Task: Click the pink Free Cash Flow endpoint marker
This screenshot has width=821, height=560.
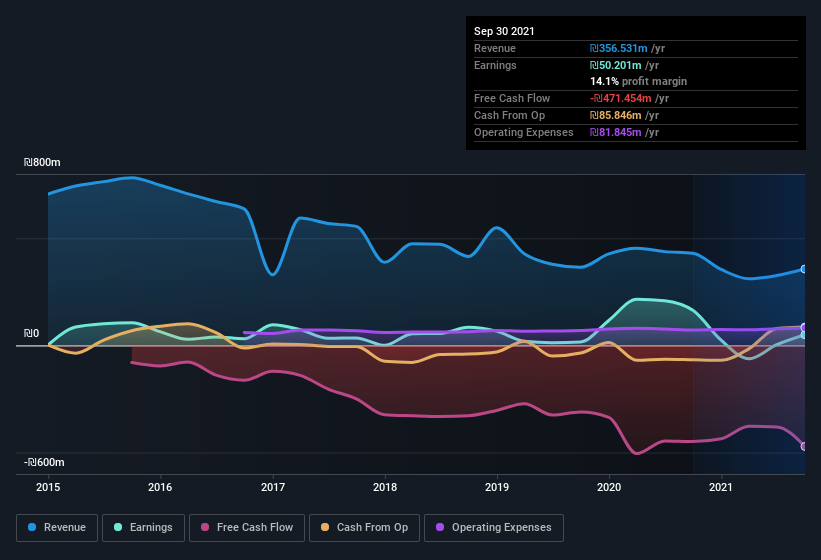Action: click(x=804, y=447)
